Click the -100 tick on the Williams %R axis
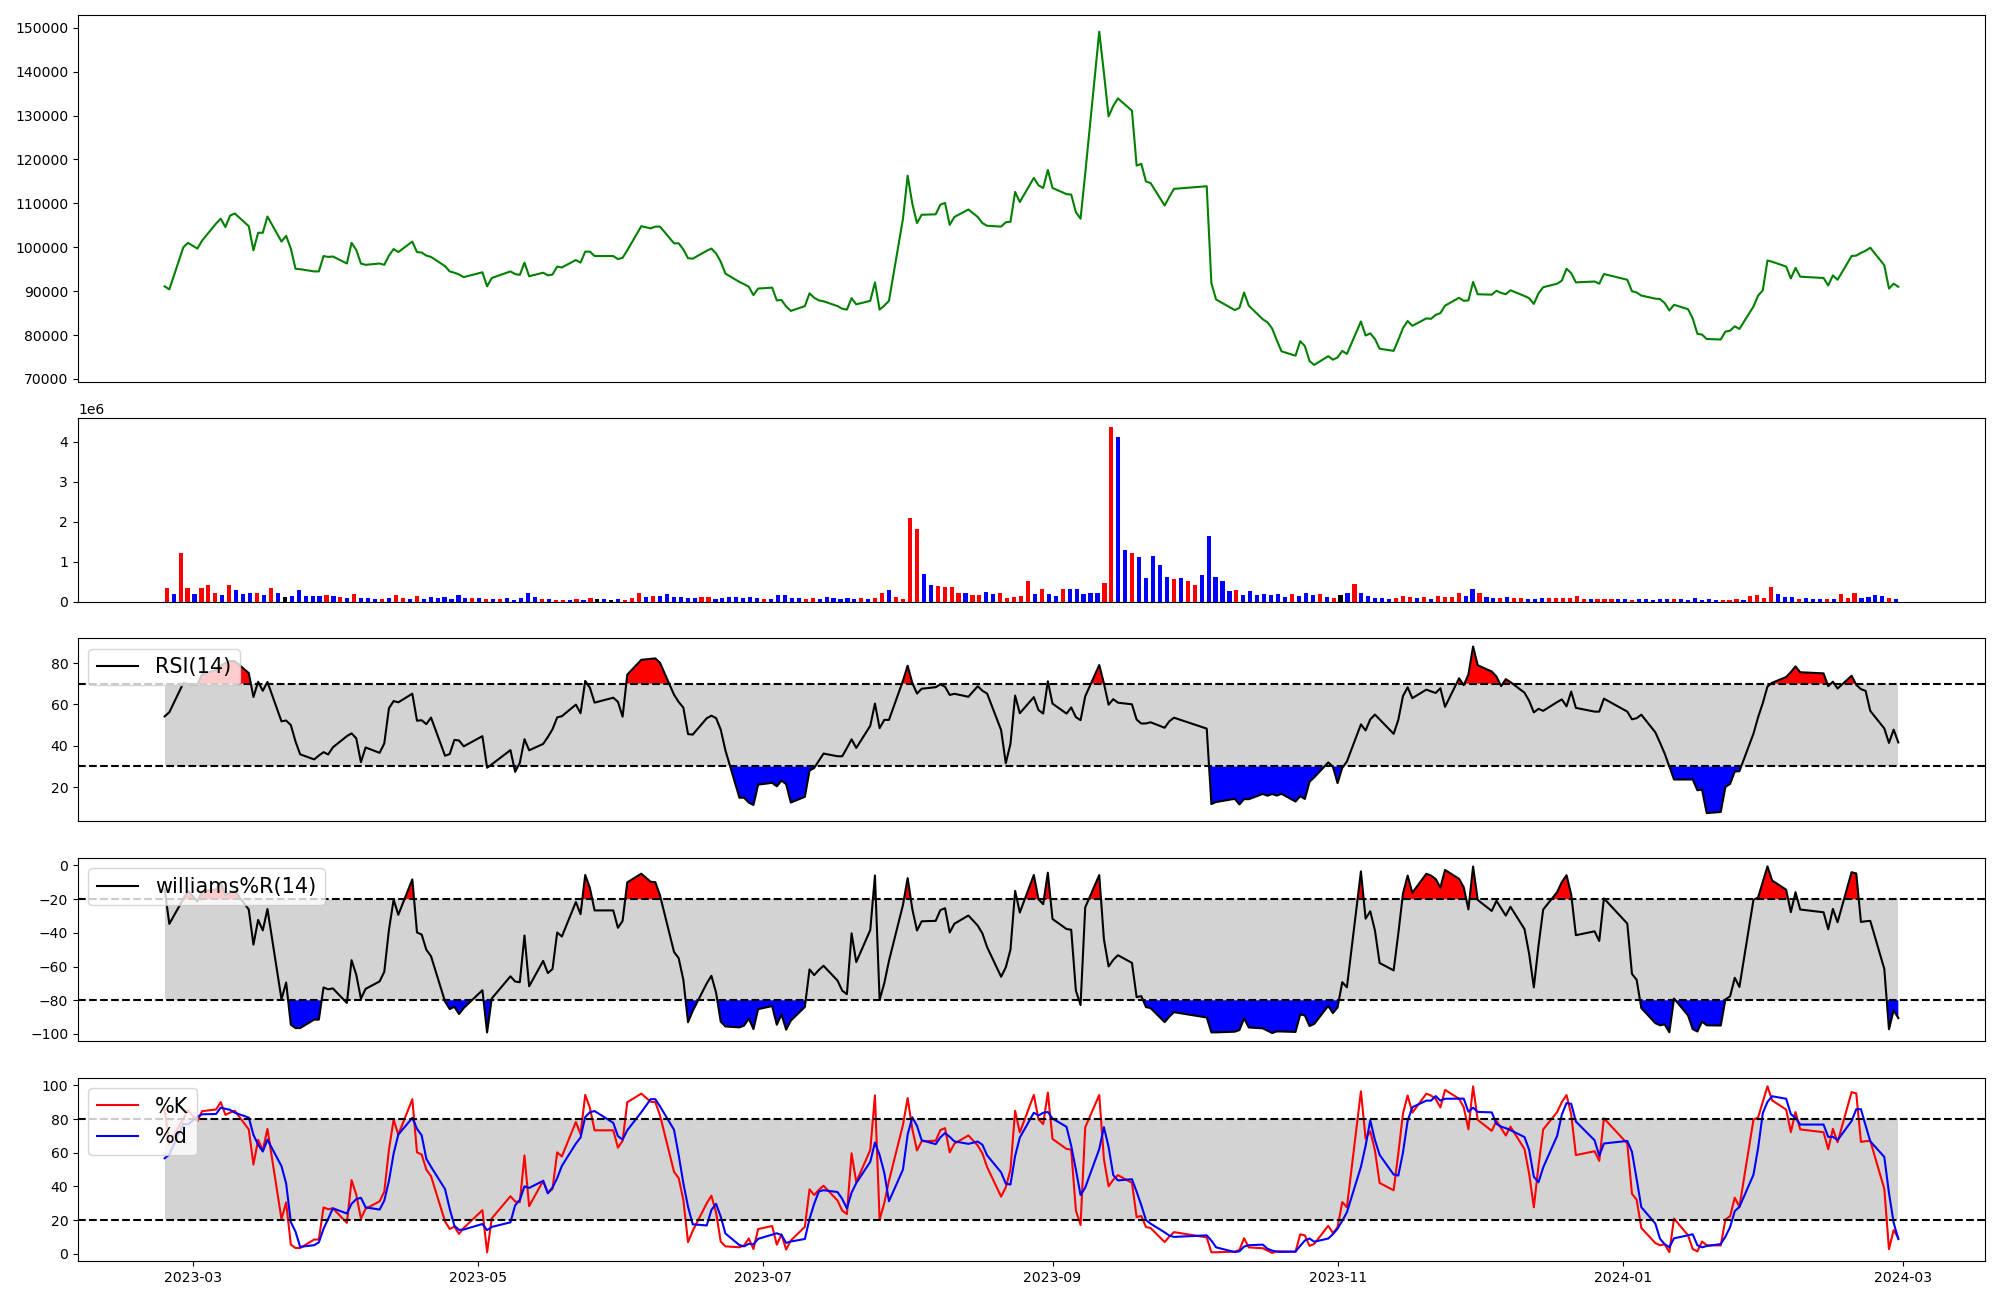 click(x=49, y=1034)
